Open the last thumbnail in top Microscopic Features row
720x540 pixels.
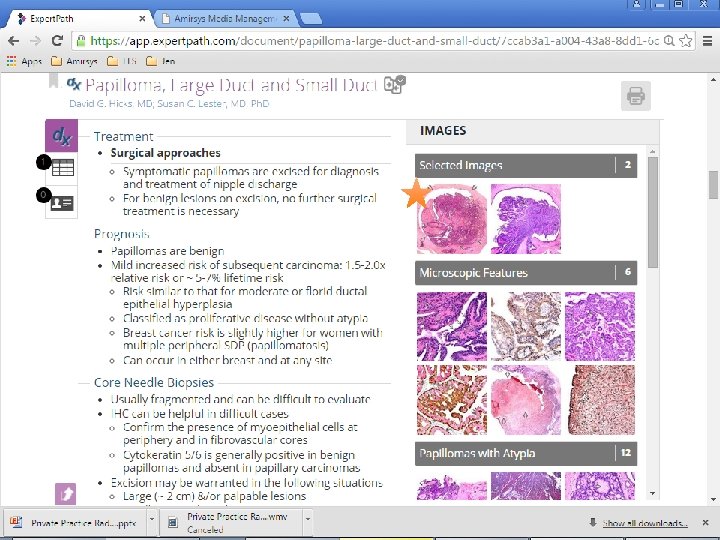[600, 326]
